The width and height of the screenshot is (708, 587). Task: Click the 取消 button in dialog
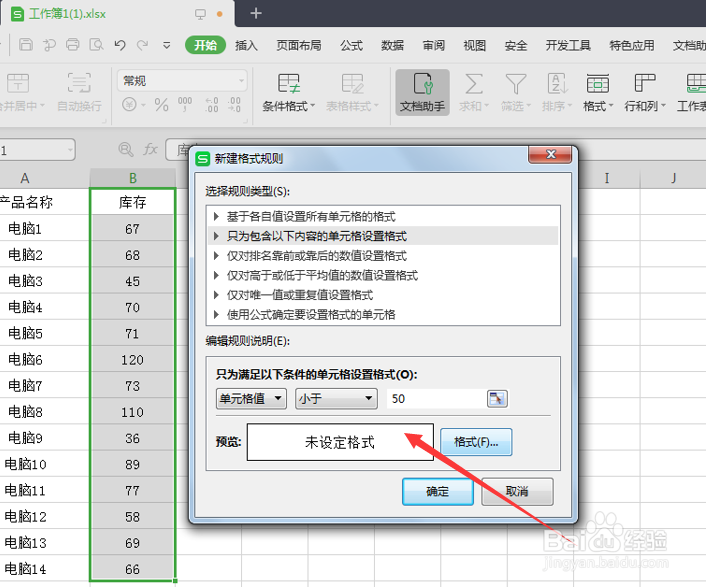[517, 491]
